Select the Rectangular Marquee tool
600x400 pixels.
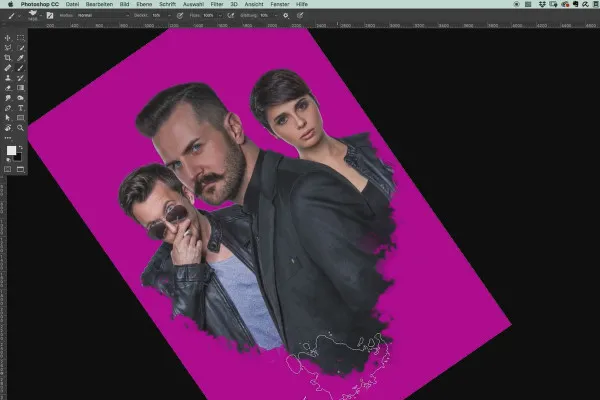[20, 38]
